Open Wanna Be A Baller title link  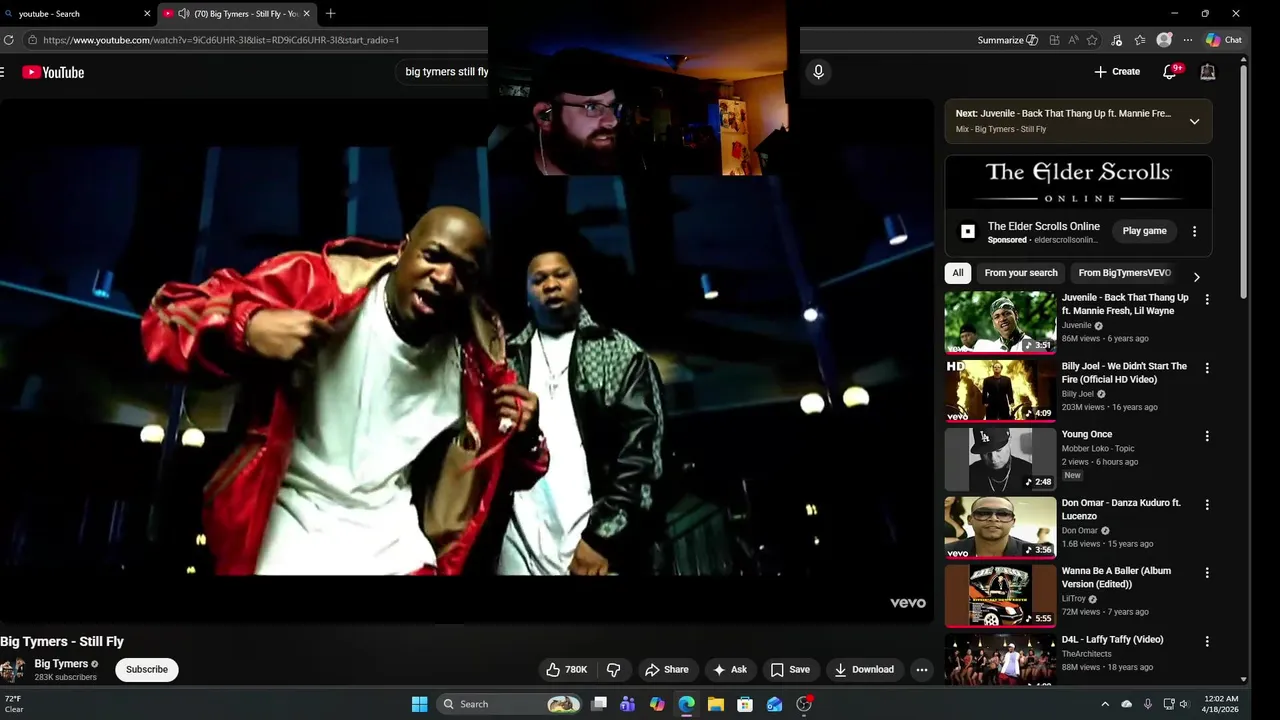coord(1116,578)
